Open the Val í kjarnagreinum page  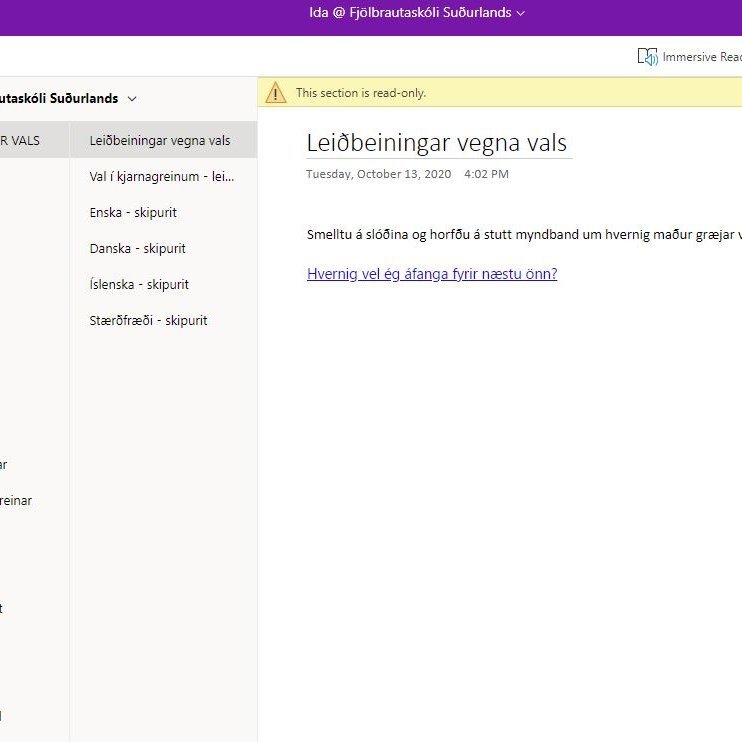coord(161,177)
